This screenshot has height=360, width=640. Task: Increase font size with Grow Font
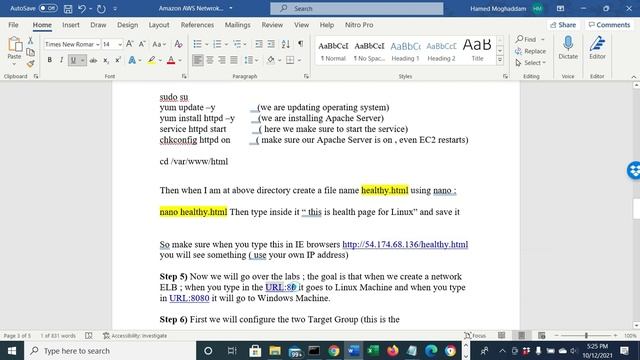[129, 44]
